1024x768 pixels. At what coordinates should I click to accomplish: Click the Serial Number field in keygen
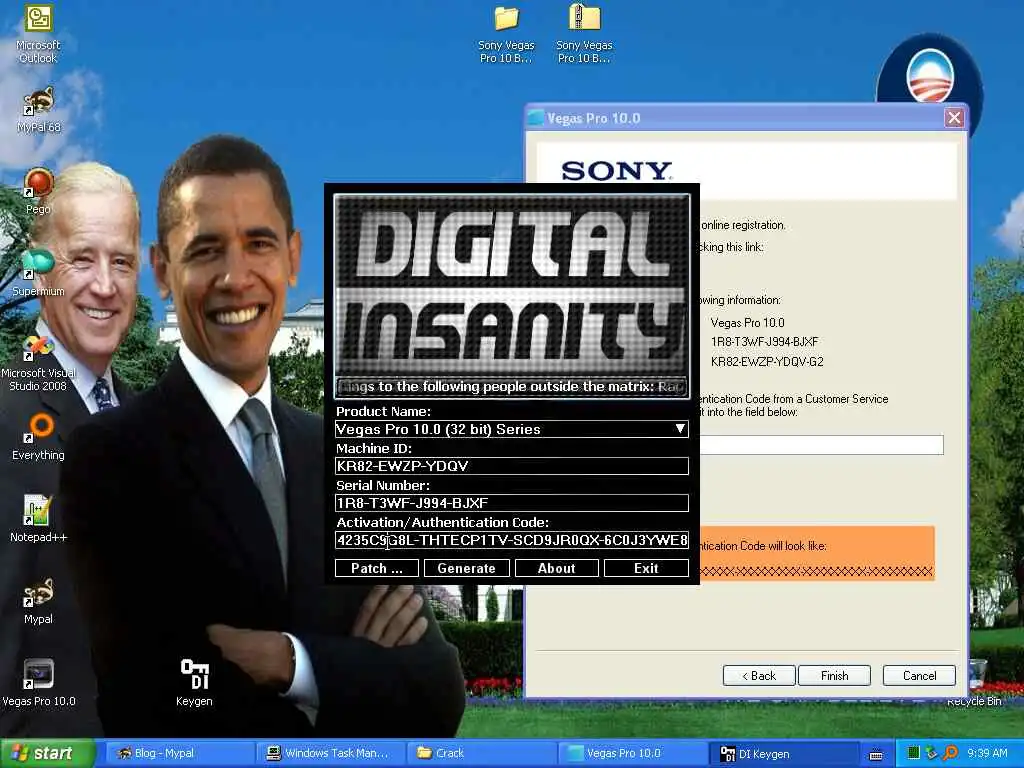[x=511, y=503]
